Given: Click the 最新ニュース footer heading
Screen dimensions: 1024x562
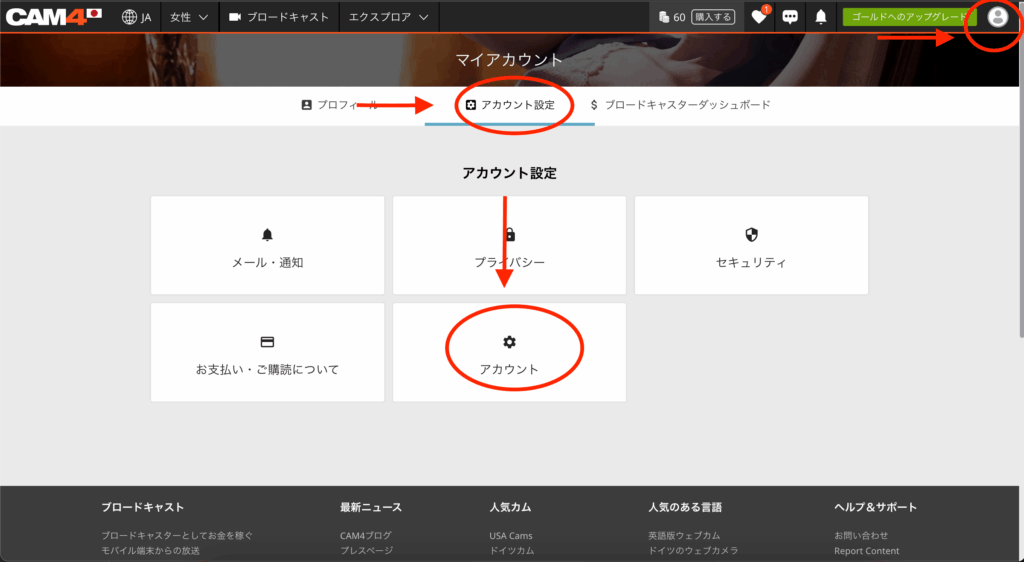Looking at the screenshot, I should (x=371, y=507).
